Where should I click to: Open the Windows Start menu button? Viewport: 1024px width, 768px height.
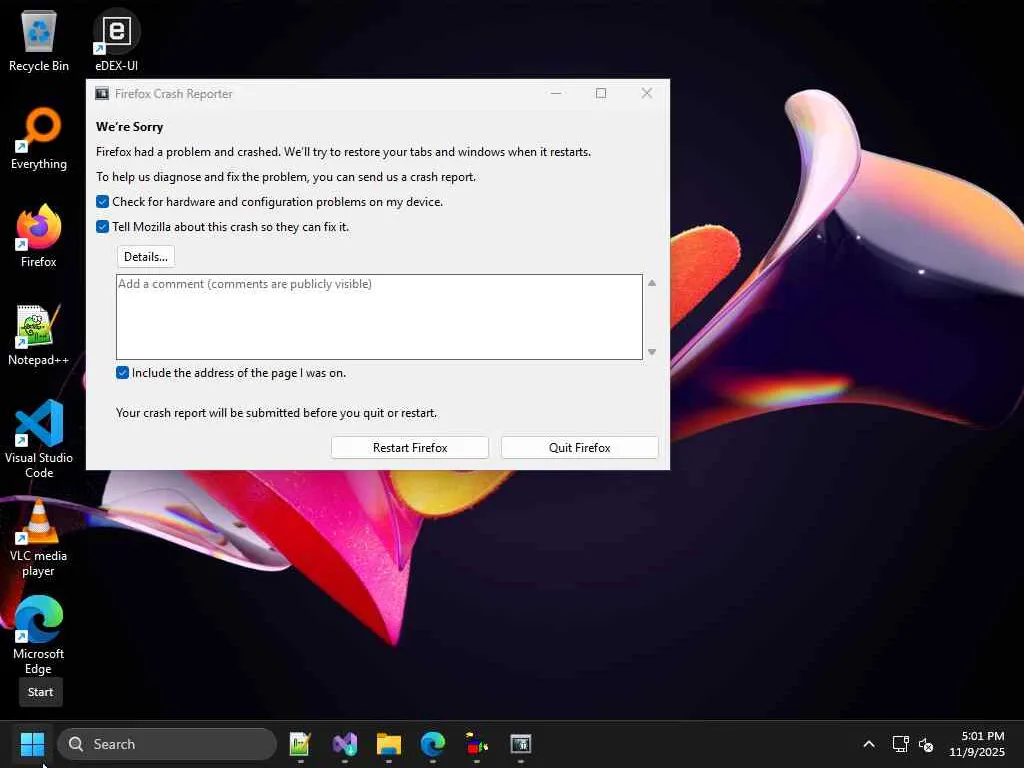(x=32, y=744)
